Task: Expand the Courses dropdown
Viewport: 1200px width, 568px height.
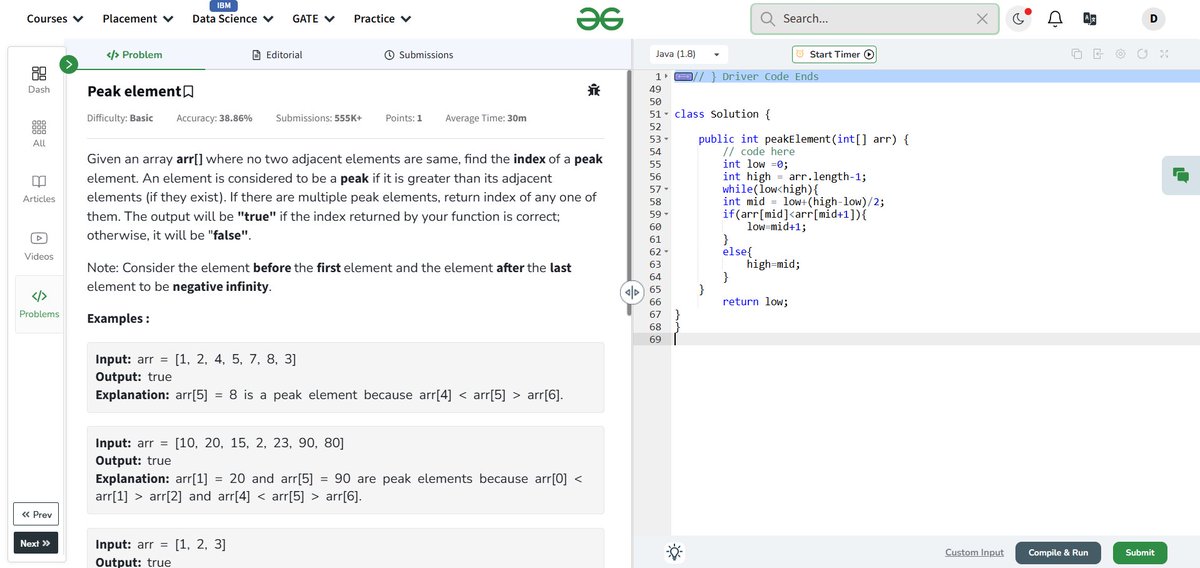Action: coord(55,18)
